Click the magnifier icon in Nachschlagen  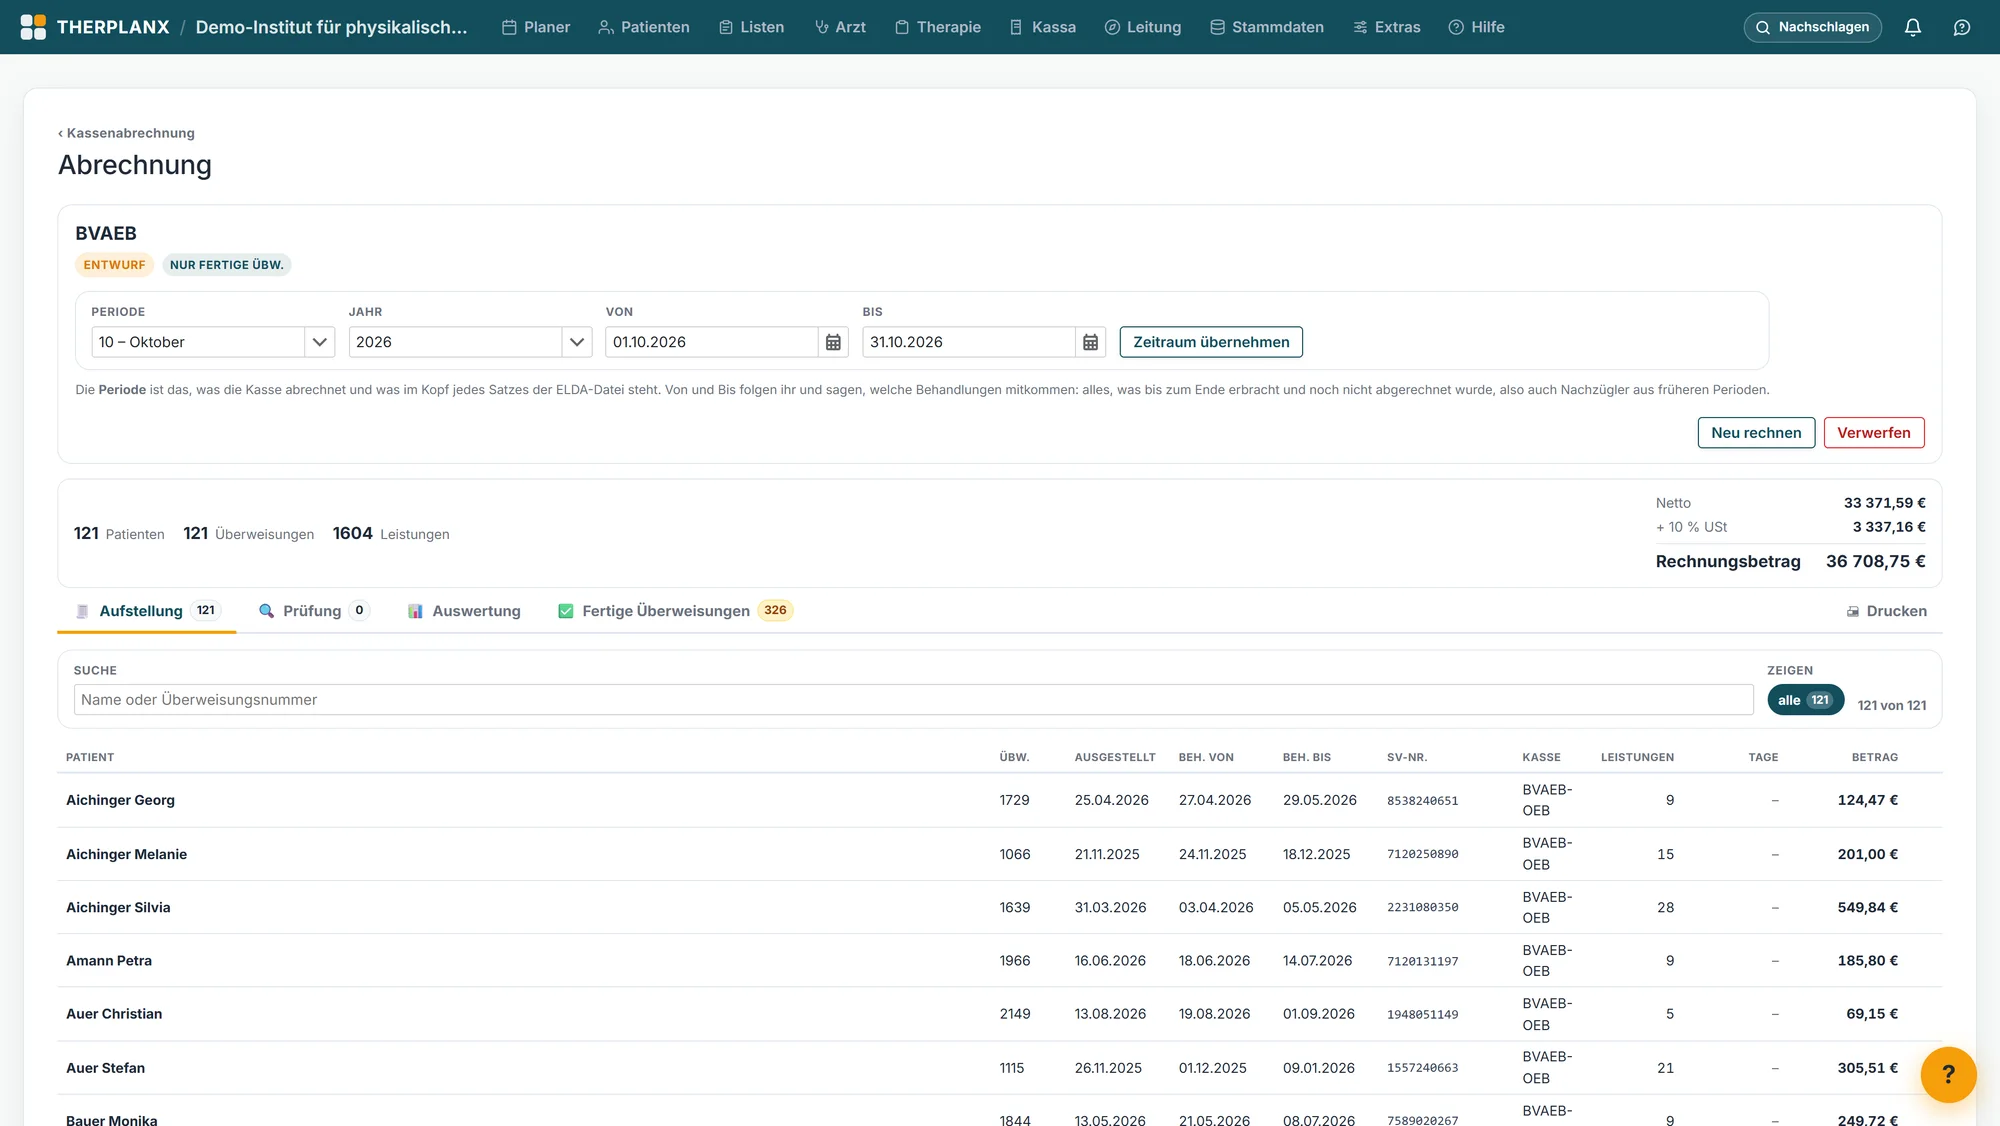tap(1763, 27)
